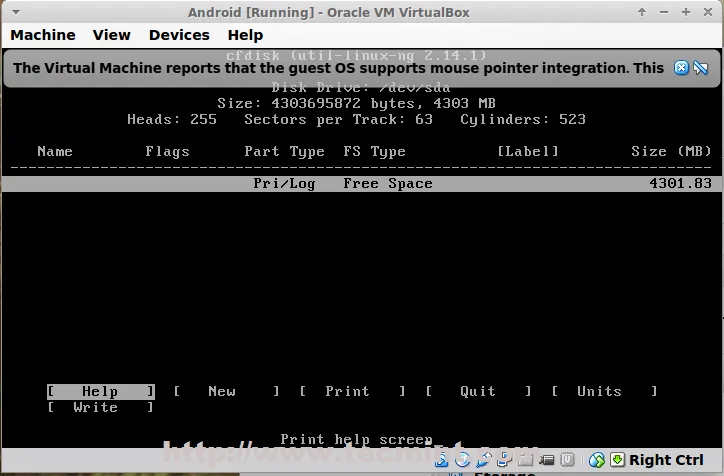724x476 pixels.
Task: Select the Units option in cfdisk
Action: [x=599, y=391]
